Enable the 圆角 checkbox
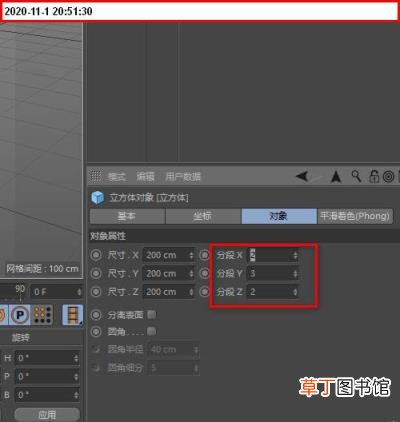Viewport: 400px width, 422px height. (x=151, y=331)
